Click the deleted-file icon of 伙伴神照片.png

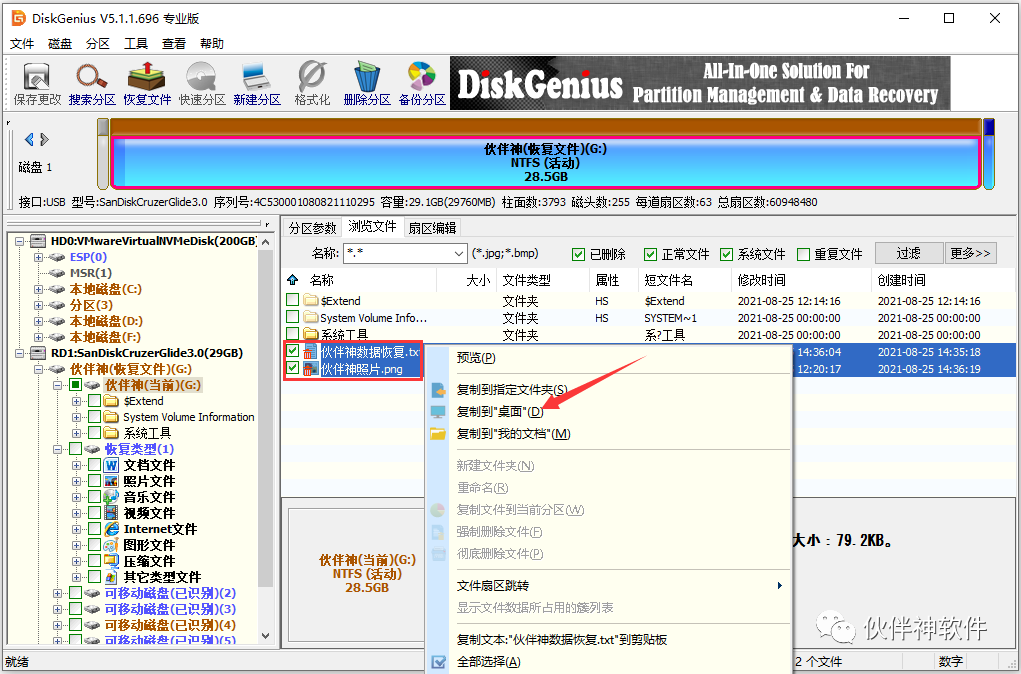(310, 369)
